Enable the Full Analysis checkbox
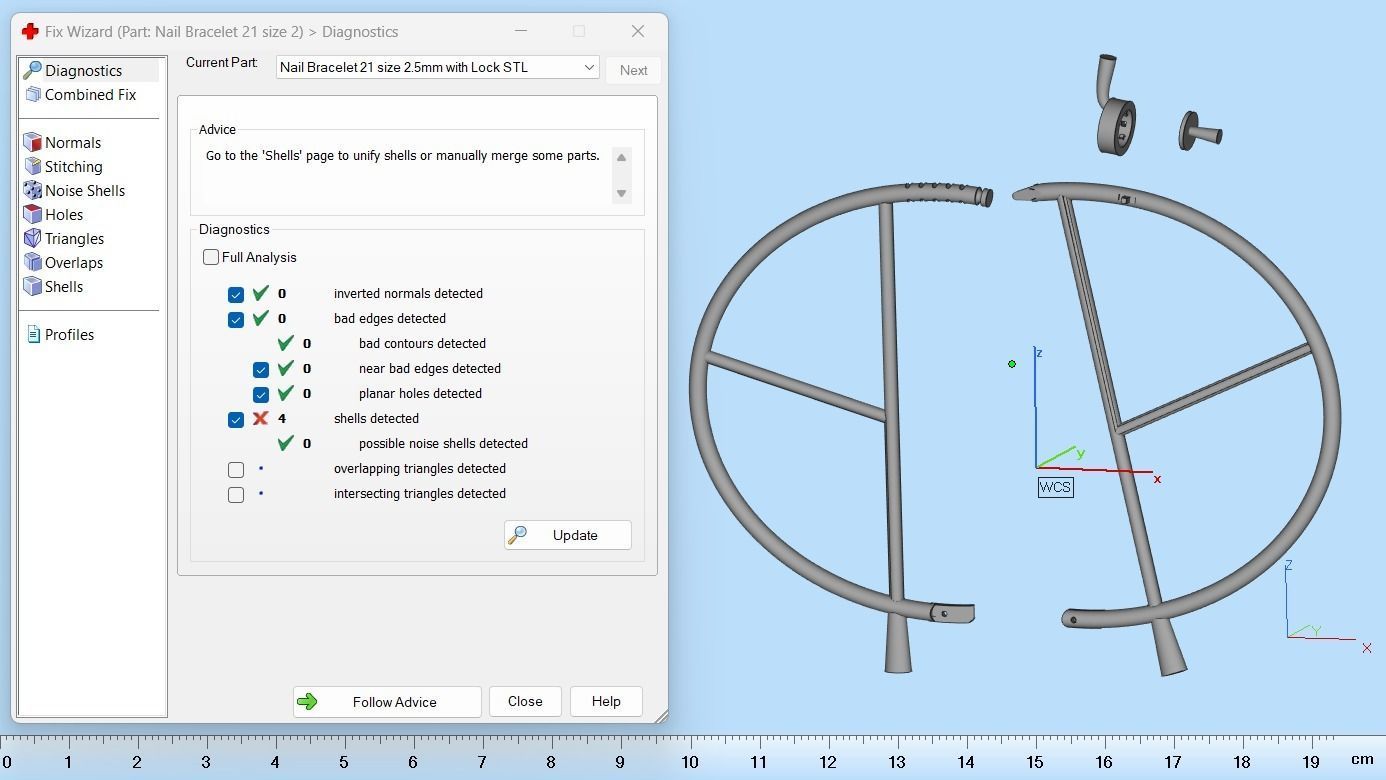 click(211, 257)
